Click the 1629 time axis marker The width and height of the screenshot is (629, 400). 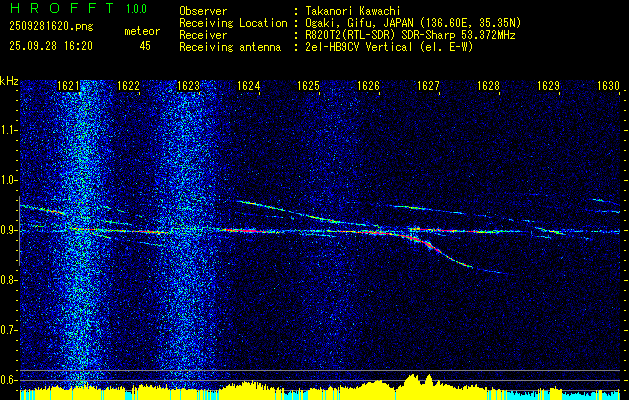pyautogui.click(x=548, y=86)
